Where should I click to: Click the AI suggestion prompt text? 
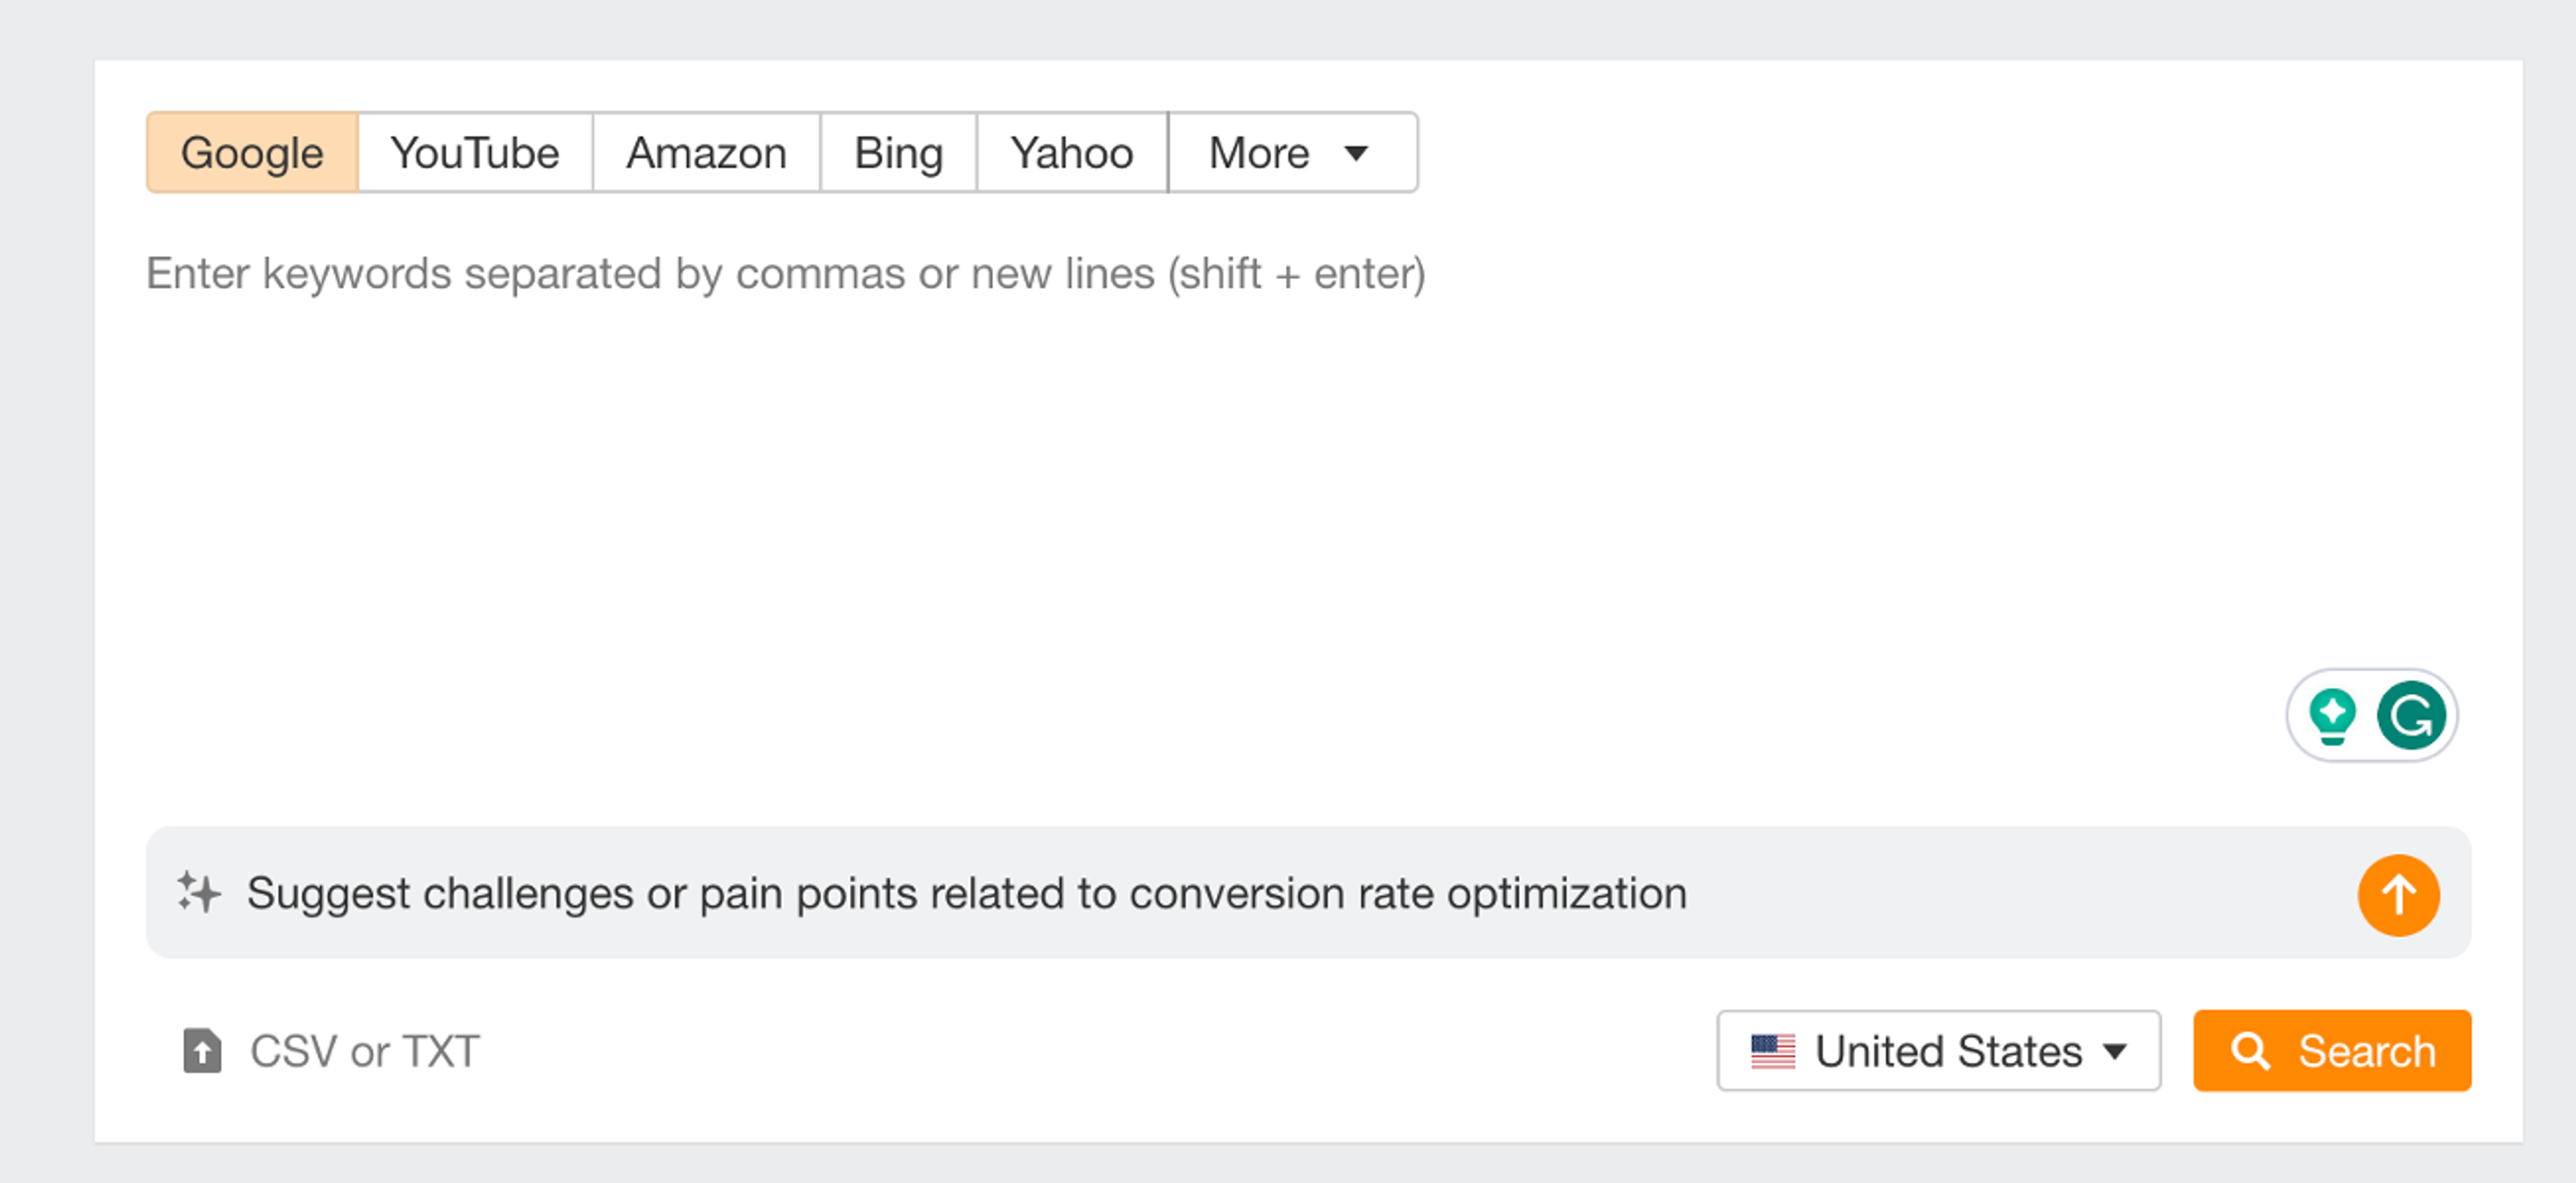[x=967, y=893]
